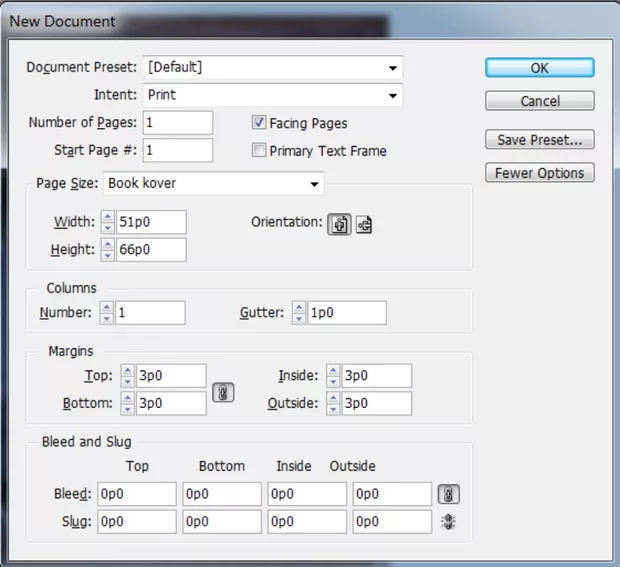Viewport: 620px width, 567px height.
Task: Click the Bleed Outside field
Action: 392,494
